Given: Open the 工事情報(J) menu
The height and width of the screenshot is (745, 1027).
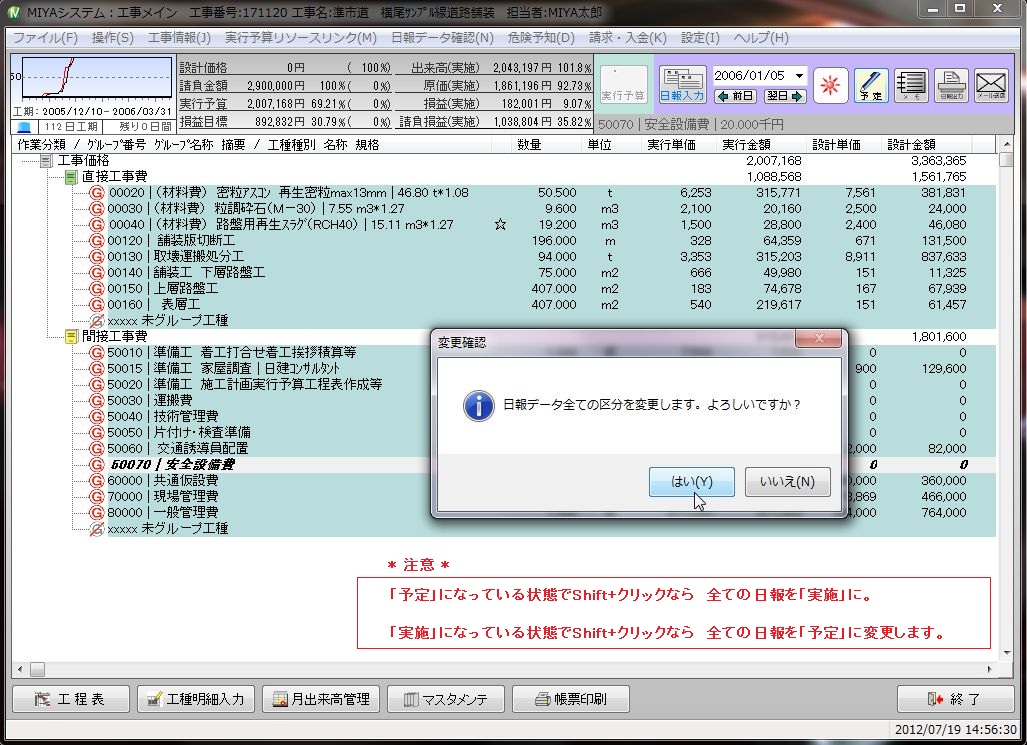Looking at the screenshot, I should [x=179, y=37].
